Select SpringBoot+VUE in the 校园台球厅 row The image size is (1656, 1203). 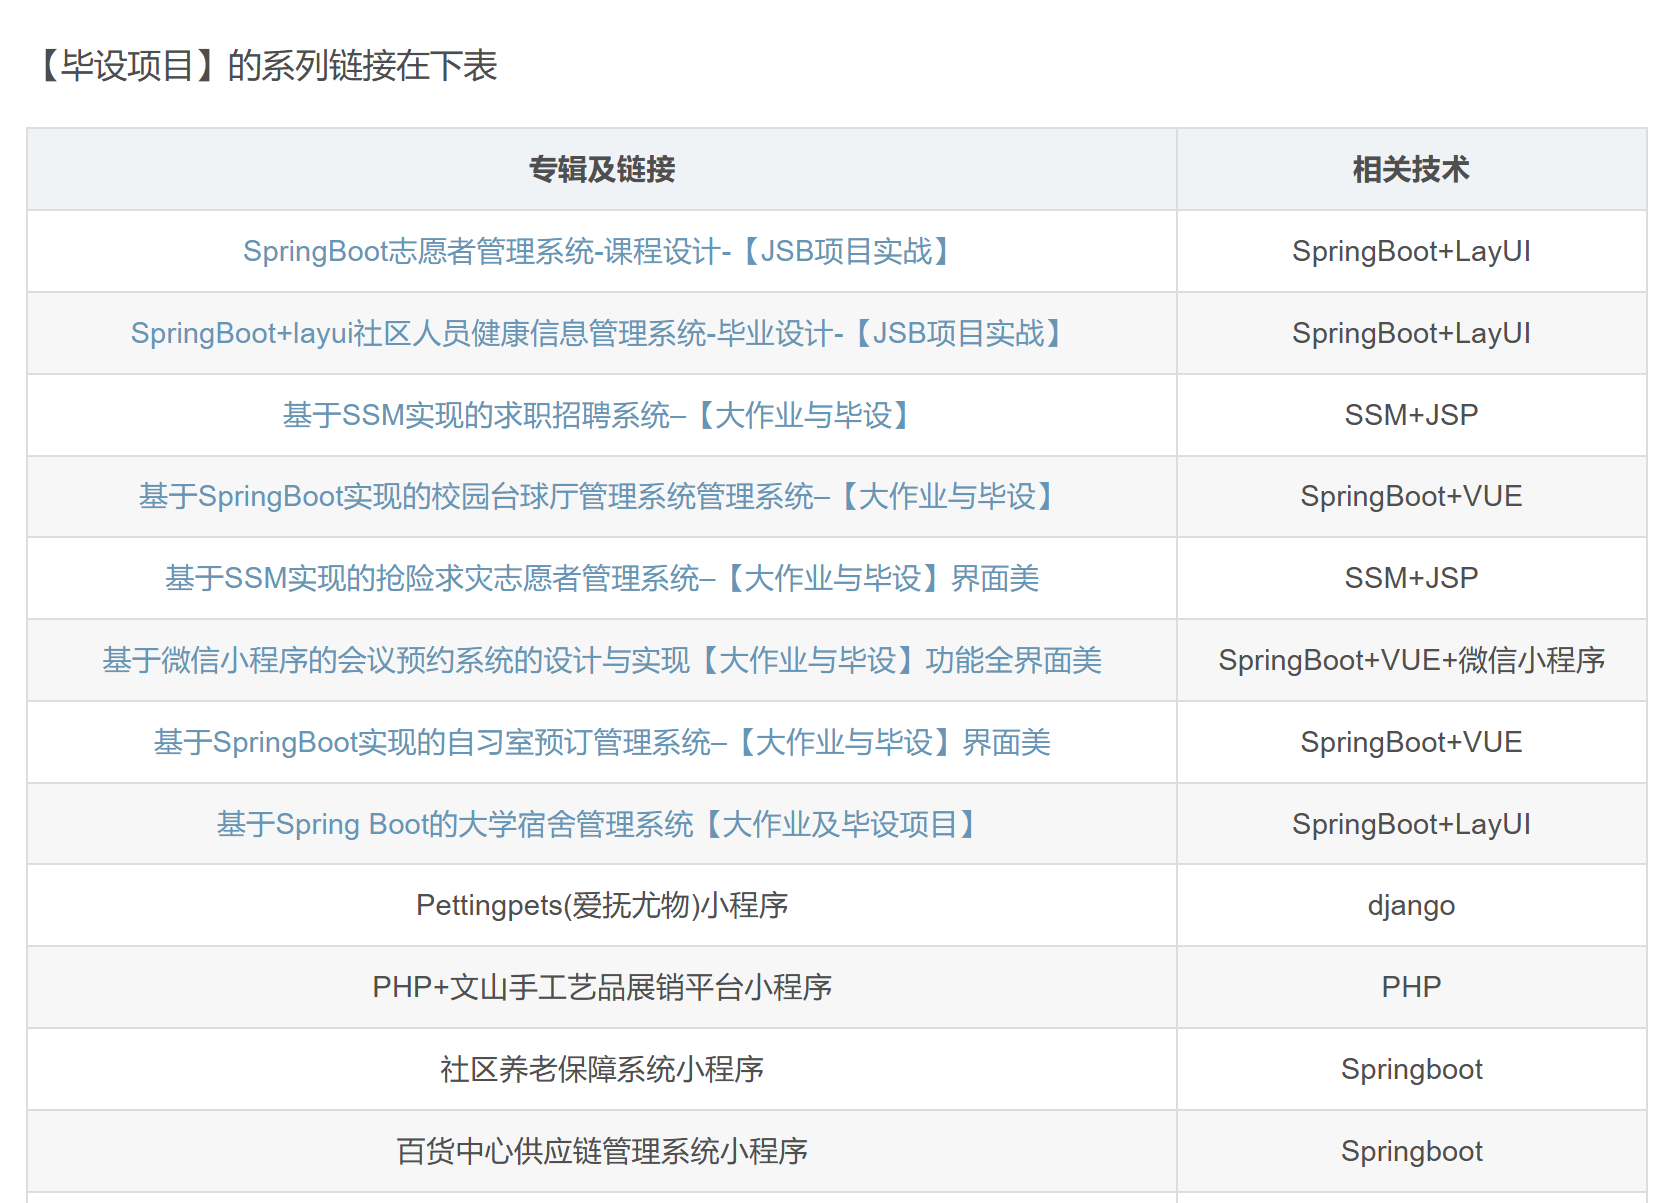point(1411,496)
